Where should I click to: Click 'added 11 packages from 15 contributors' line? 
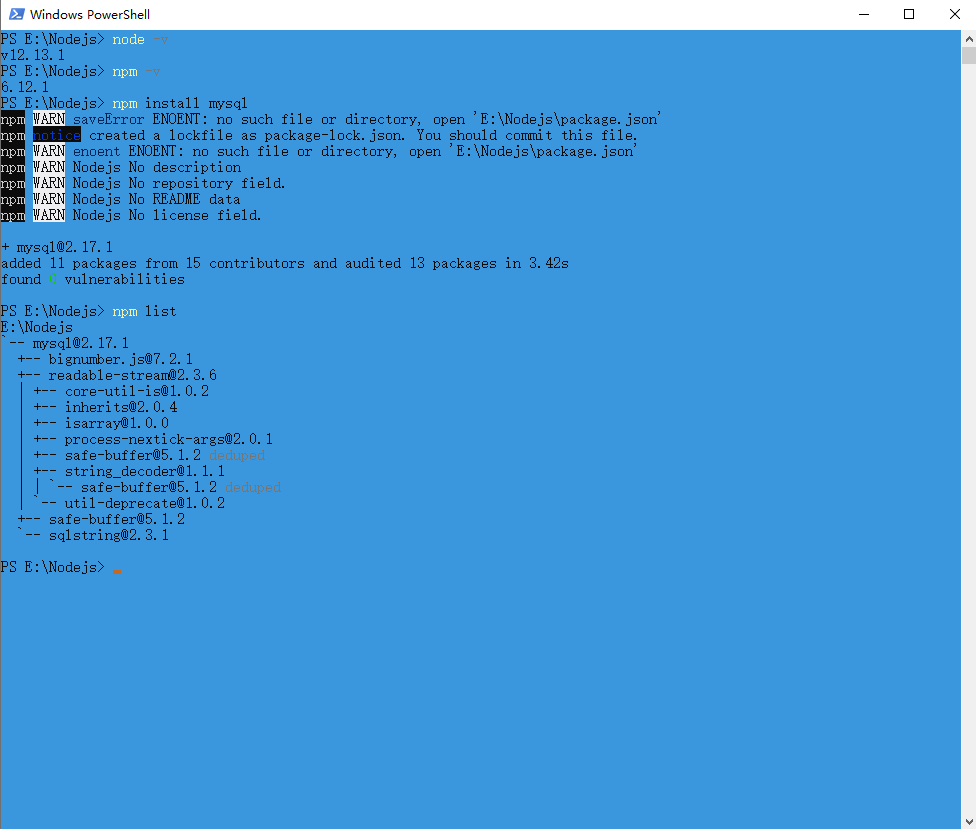(x=284, y=263)
